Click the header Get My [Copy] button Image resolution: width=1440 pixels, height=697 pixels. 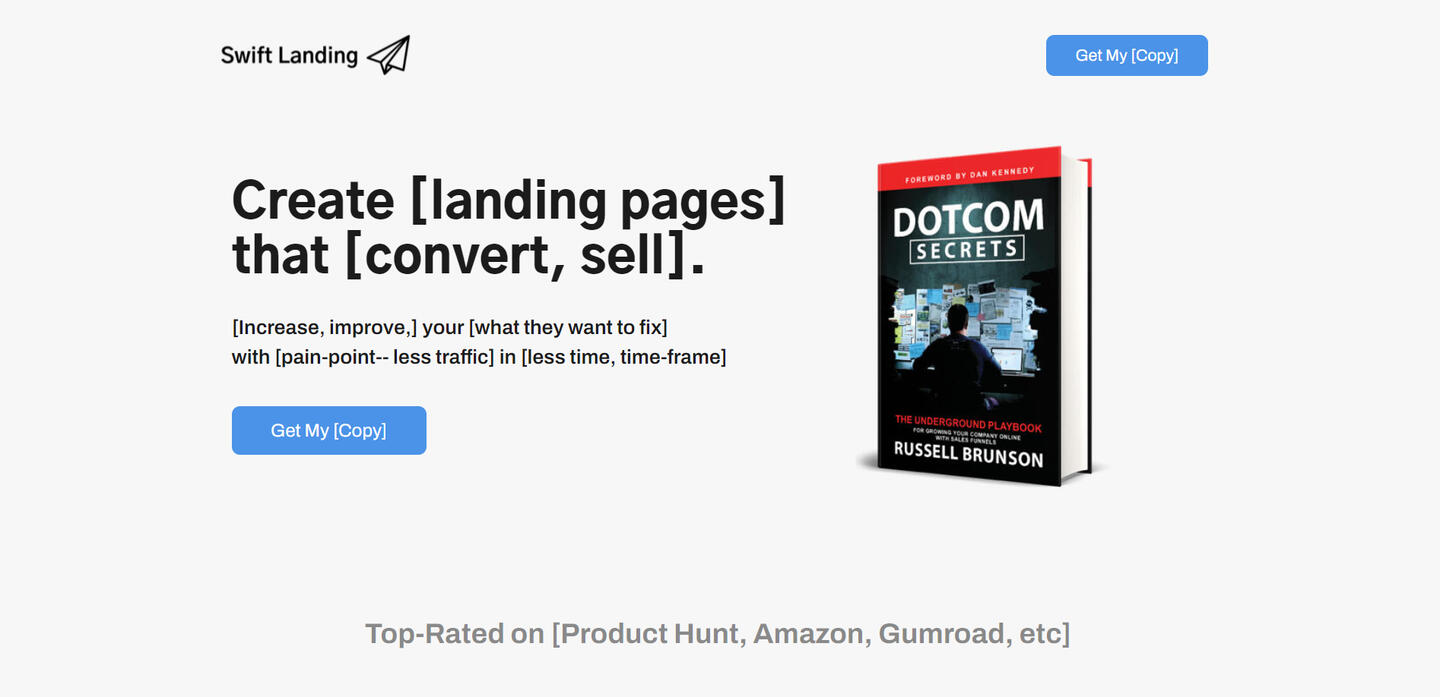(1127, 55)
